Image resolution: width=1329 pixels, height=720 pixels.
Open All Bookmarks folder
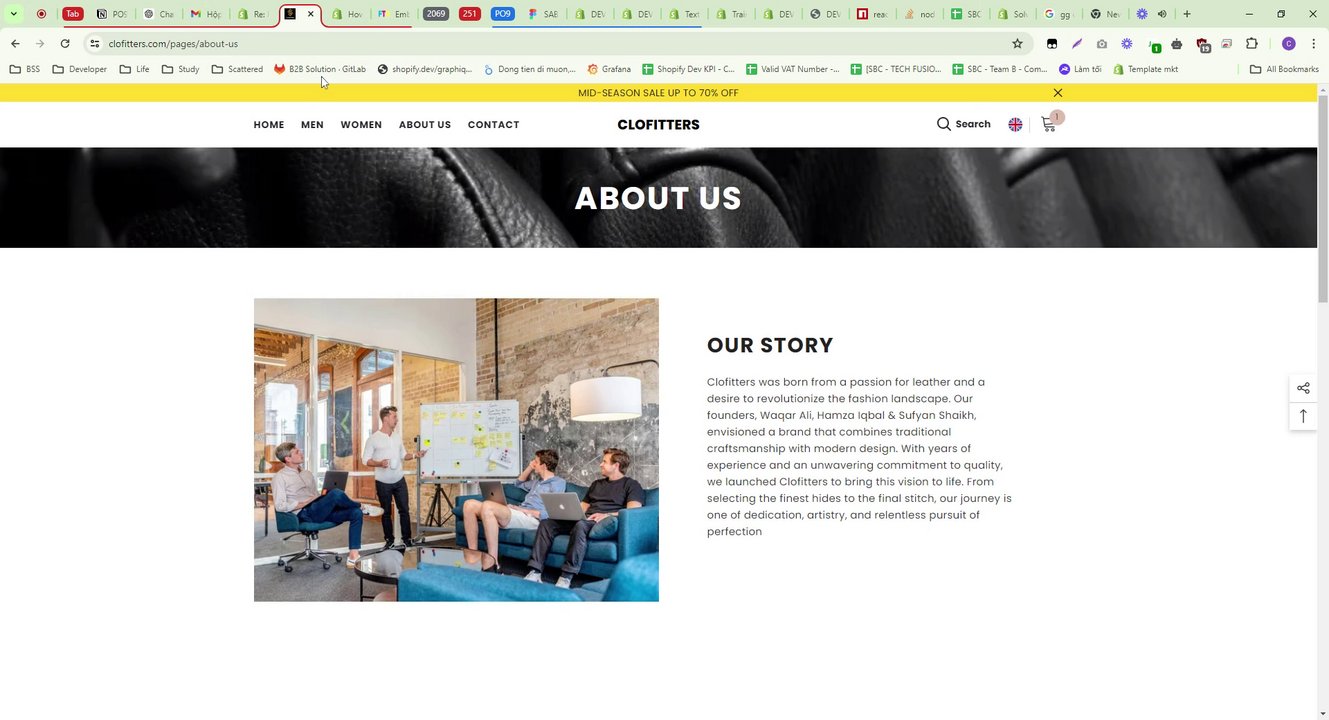click(1285, 69)
